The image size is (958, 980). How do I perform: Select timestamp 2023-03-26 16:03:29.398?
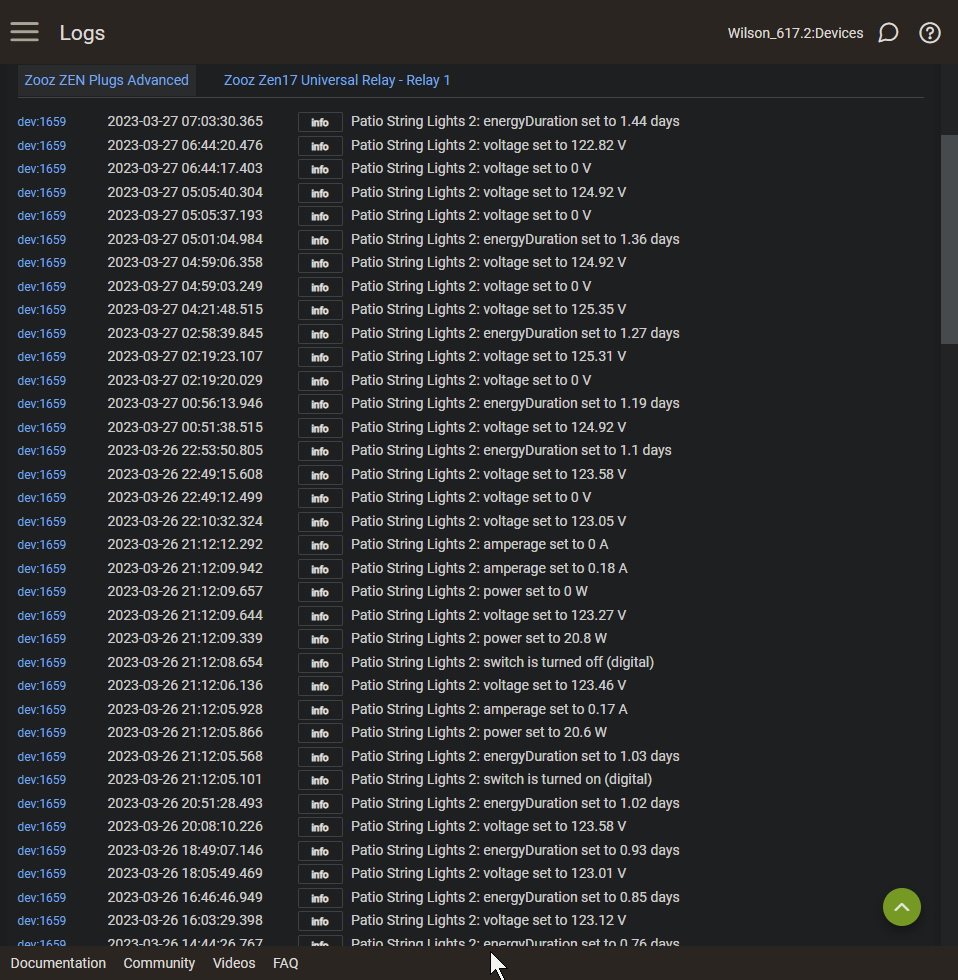click(185, 920)
